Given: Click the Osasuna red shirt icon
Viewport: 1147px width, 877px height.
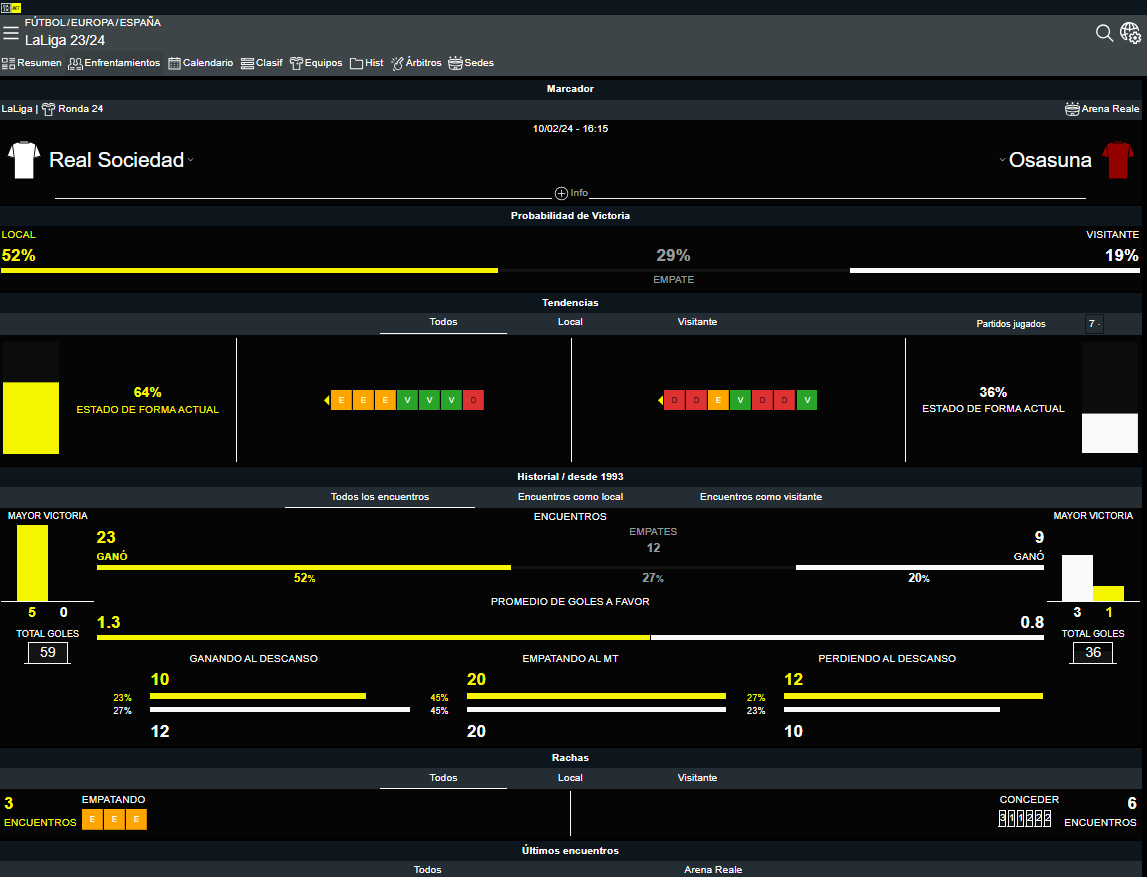Looking at the screenshot, I should 1117,160.
